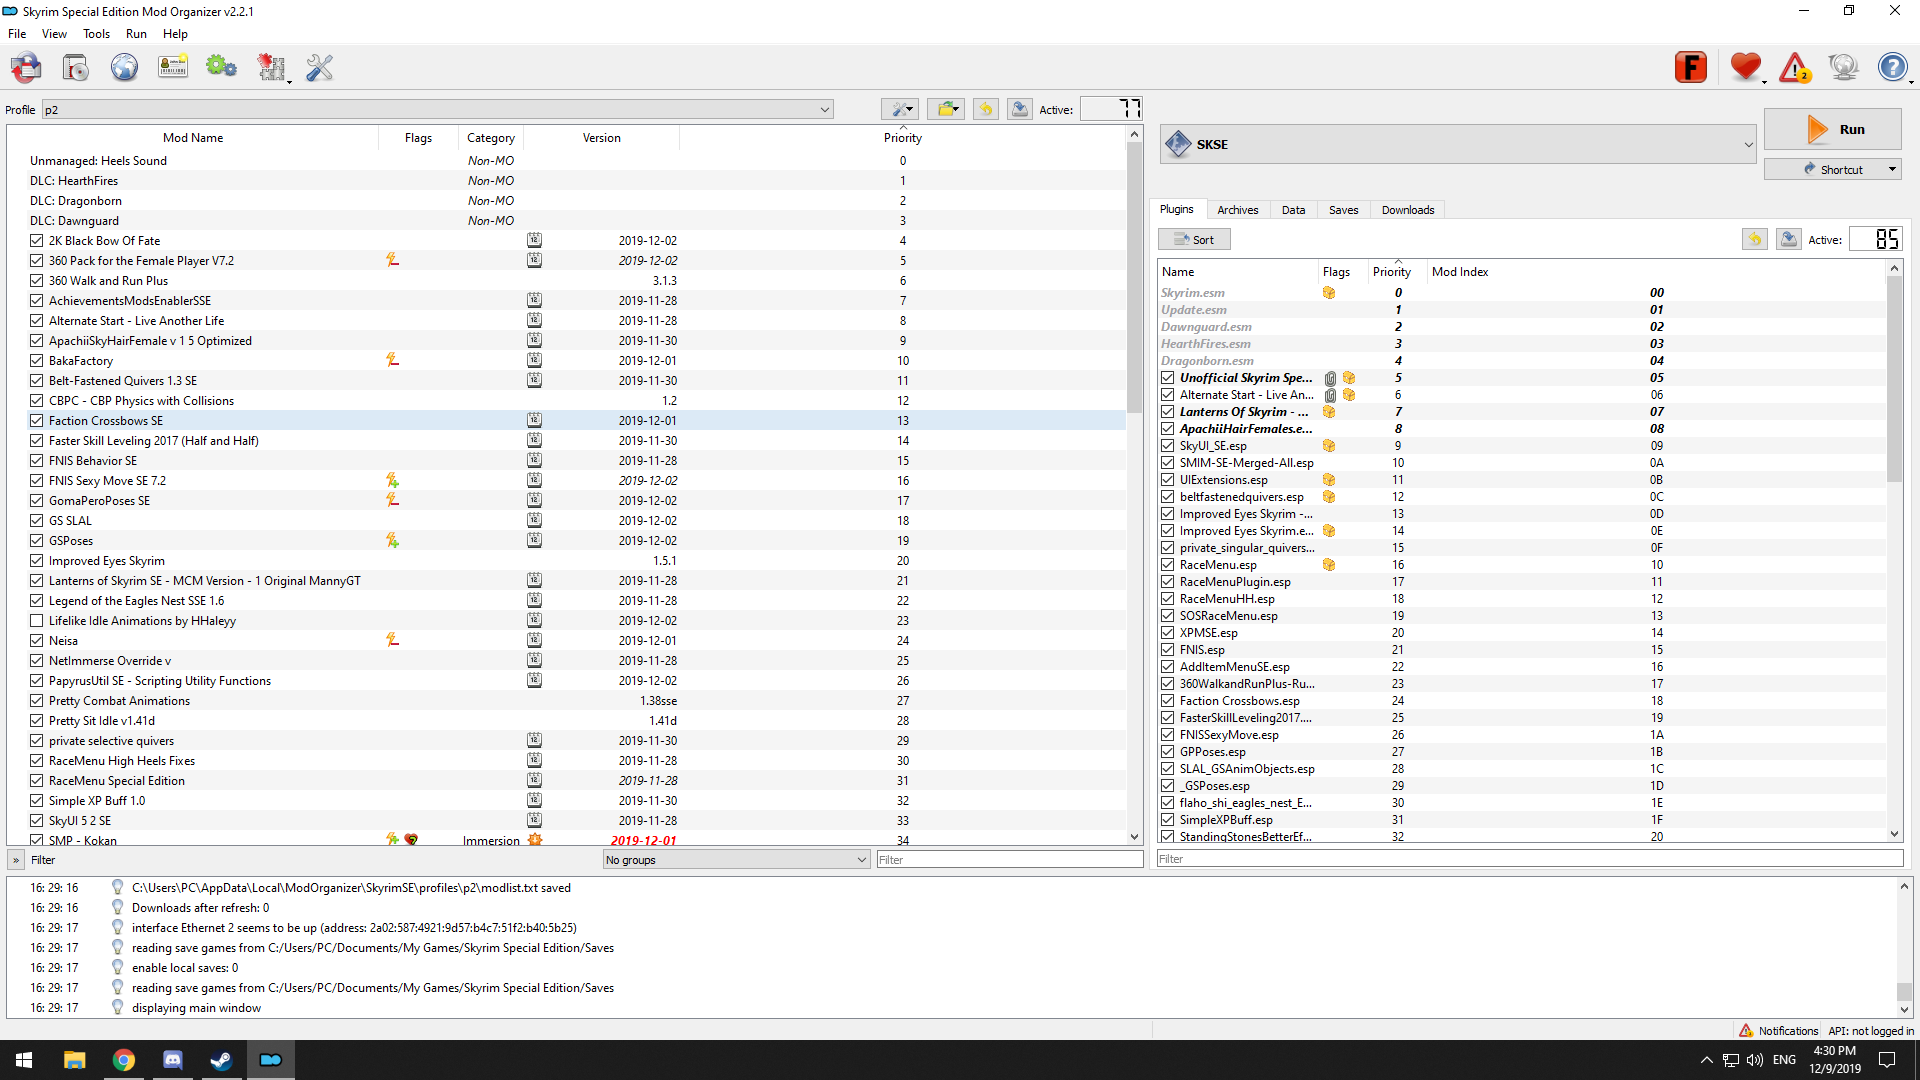Image resolution: width=1920 pixels, height=1080 pixels.
Task: Disable the FNIS Behavior SE mod
Action: (x=37, y=461)
